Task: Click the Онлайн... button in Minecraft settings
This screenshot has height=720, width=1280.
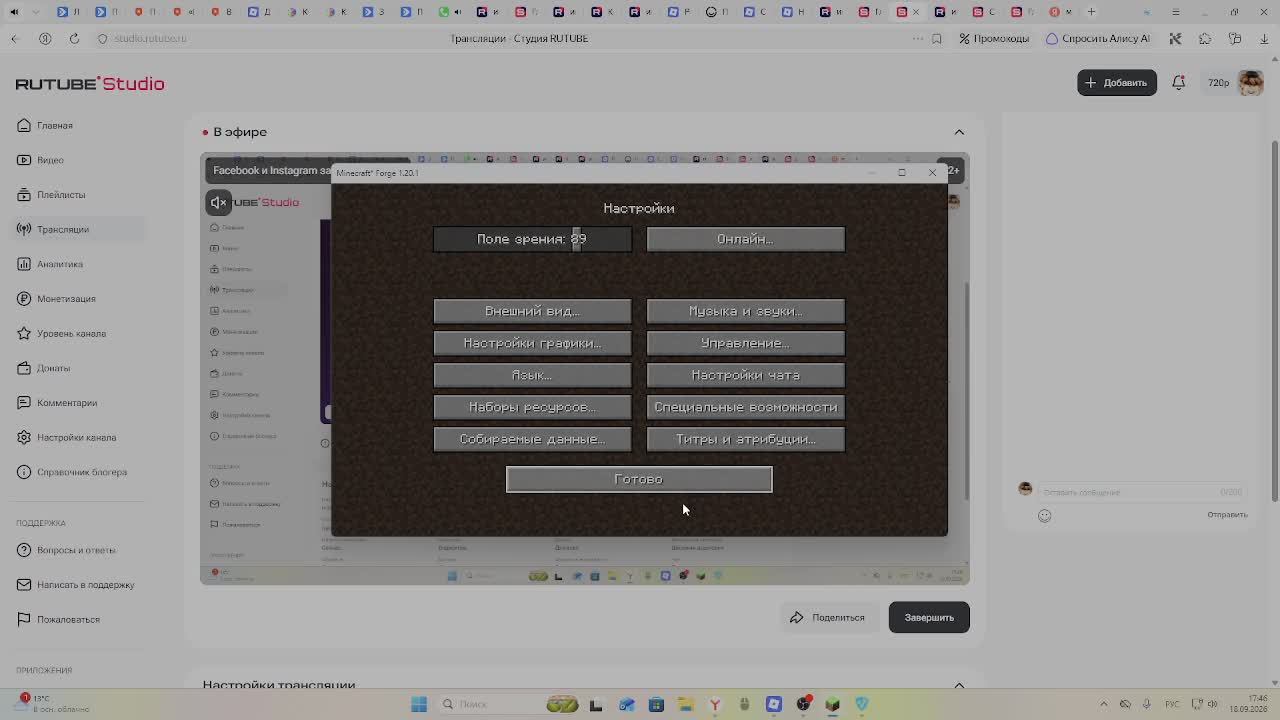Action: click(x=746, y=239)
